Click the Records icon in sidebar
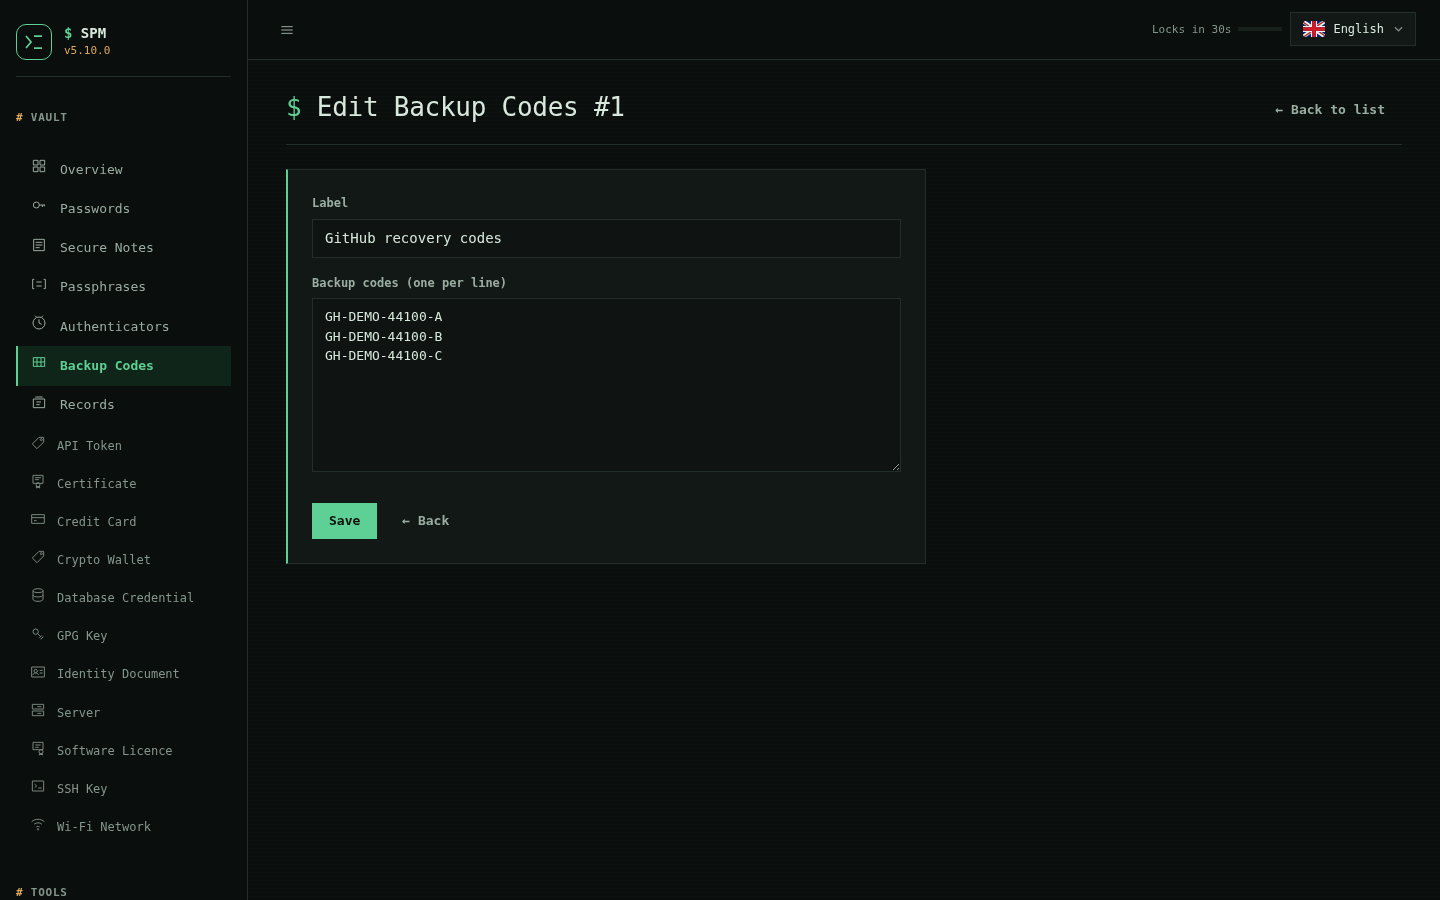Screen dimensions: 1440x900 tap(39, 402)
